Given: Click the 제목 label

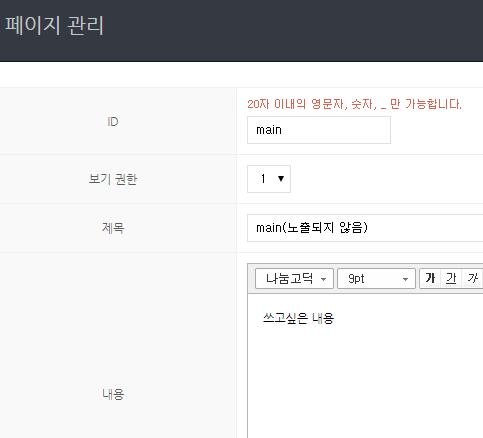Looking at the screenshot, I should pos(113,228).
